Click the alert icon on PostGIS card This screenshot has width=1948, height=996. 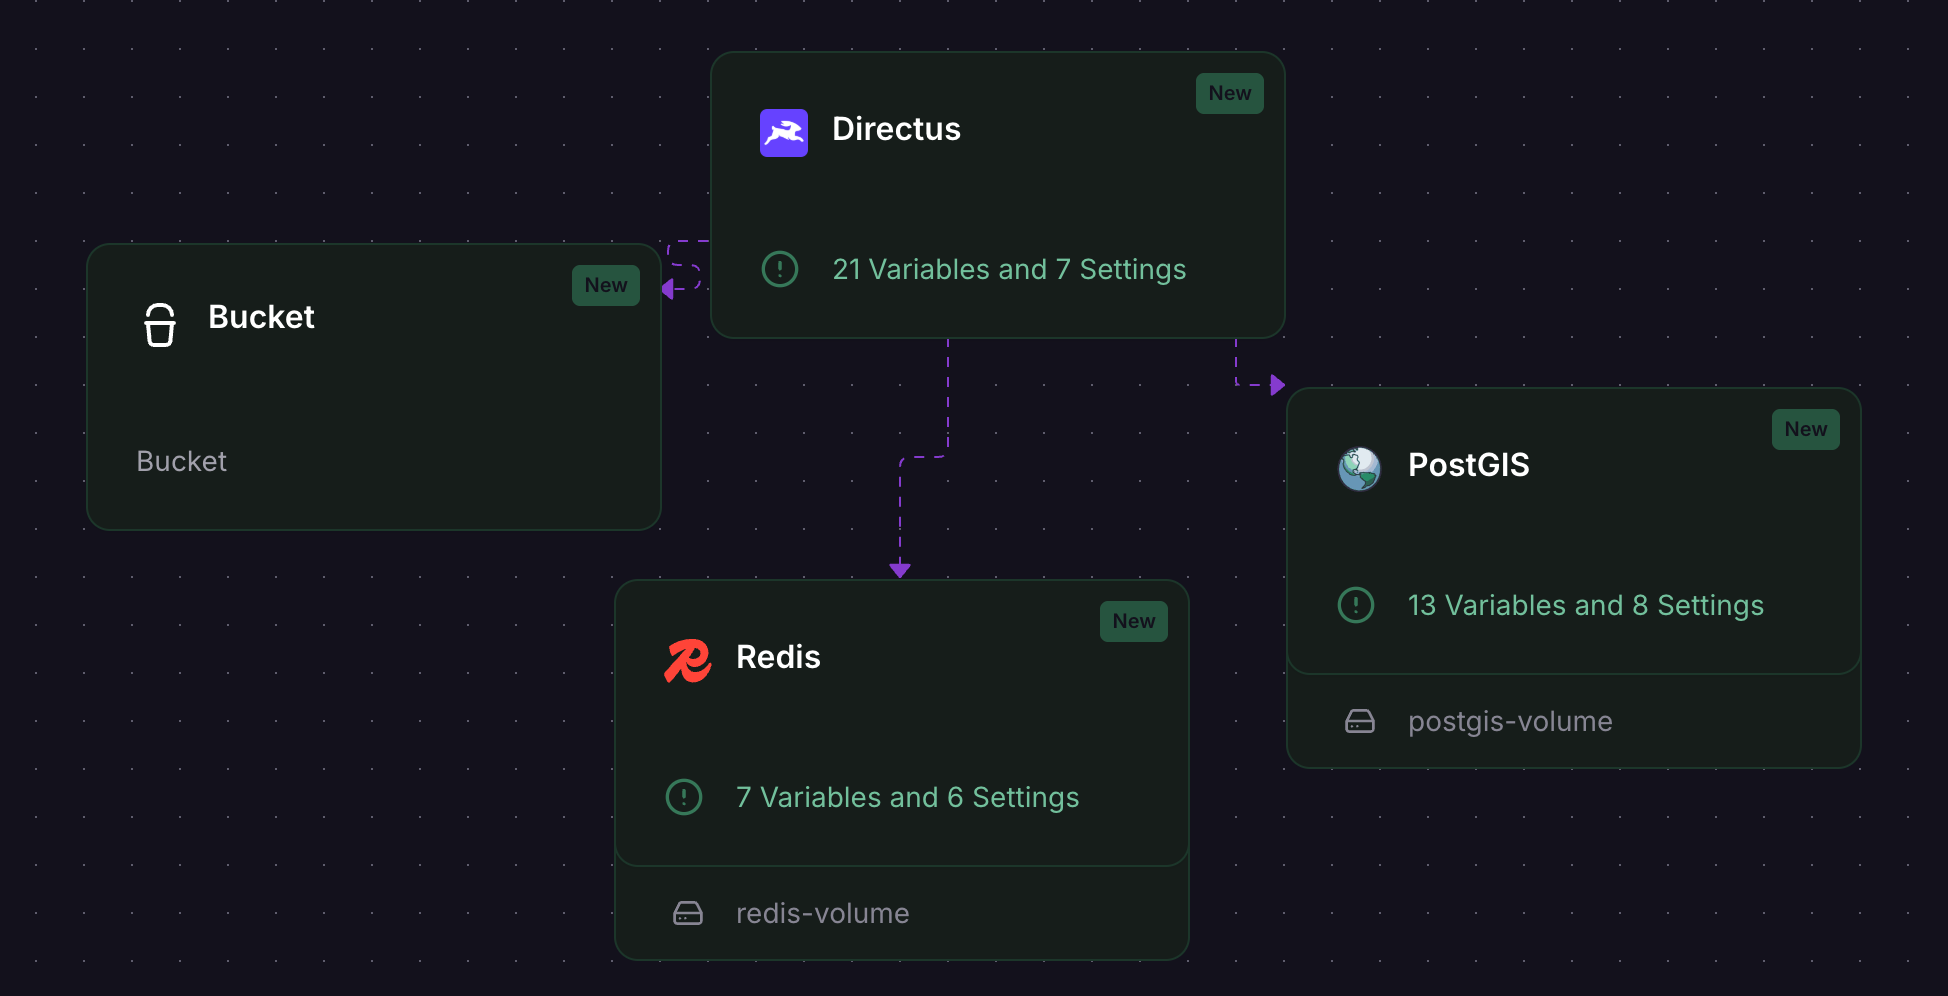1356,605
